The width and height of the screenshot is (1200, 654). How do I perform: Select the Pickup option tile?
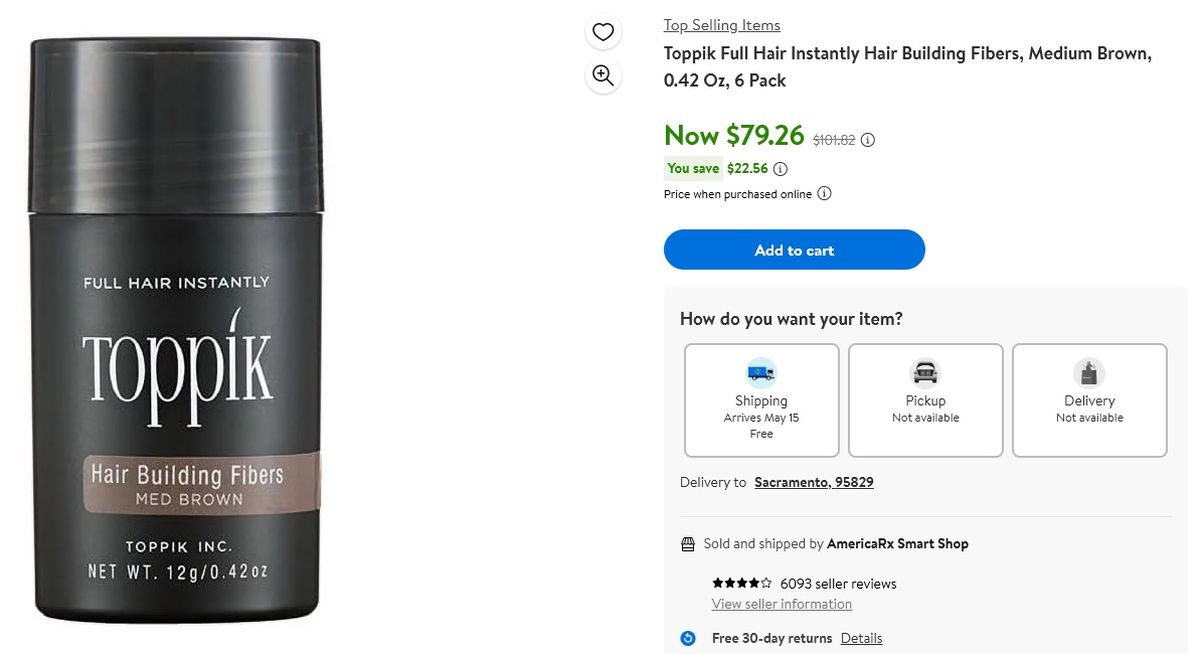tap(925, 400)
